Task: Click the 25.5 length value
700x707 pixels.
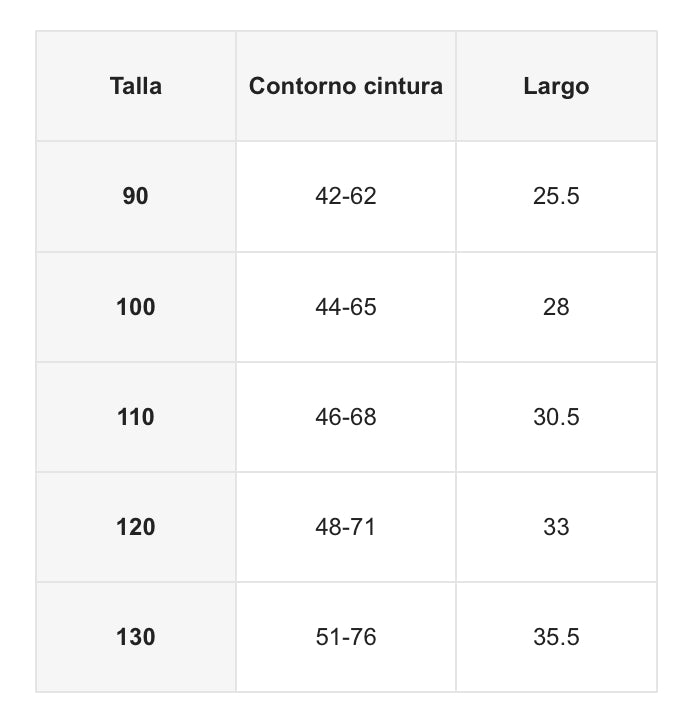Action: (x=556, y=196)
